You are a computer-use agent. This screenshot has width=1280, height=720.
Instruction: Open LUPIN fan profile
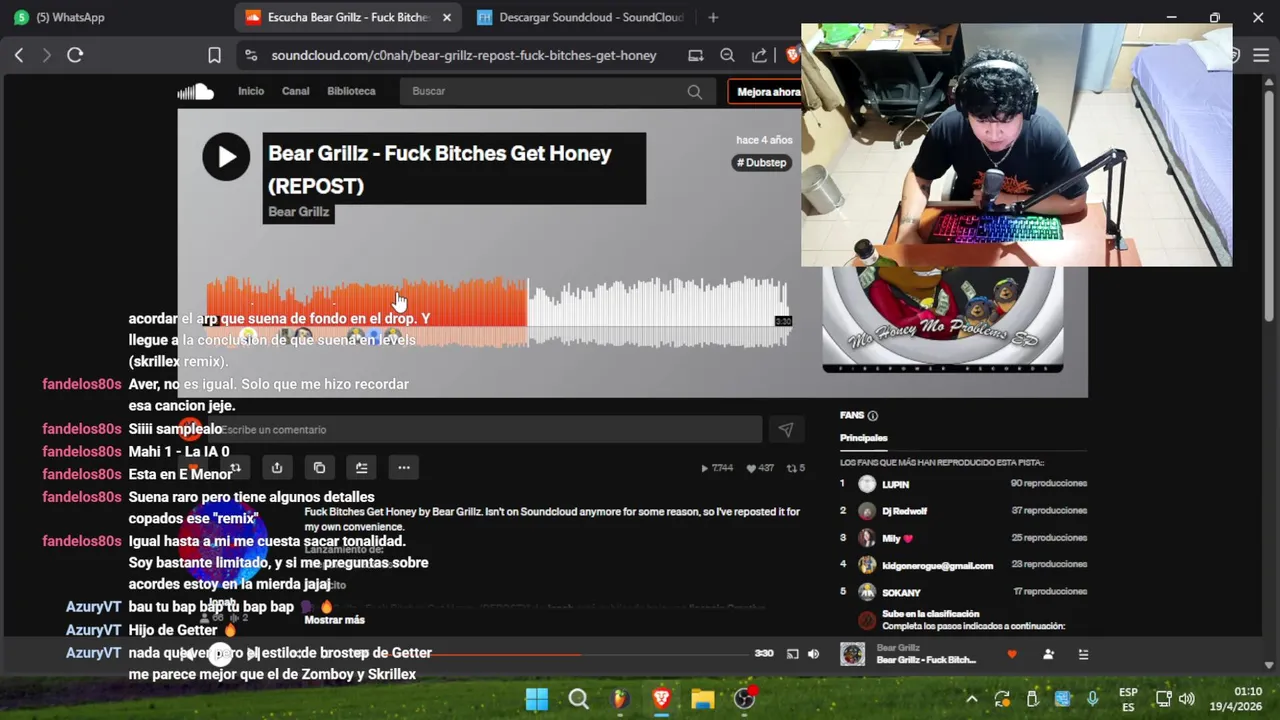895,484
